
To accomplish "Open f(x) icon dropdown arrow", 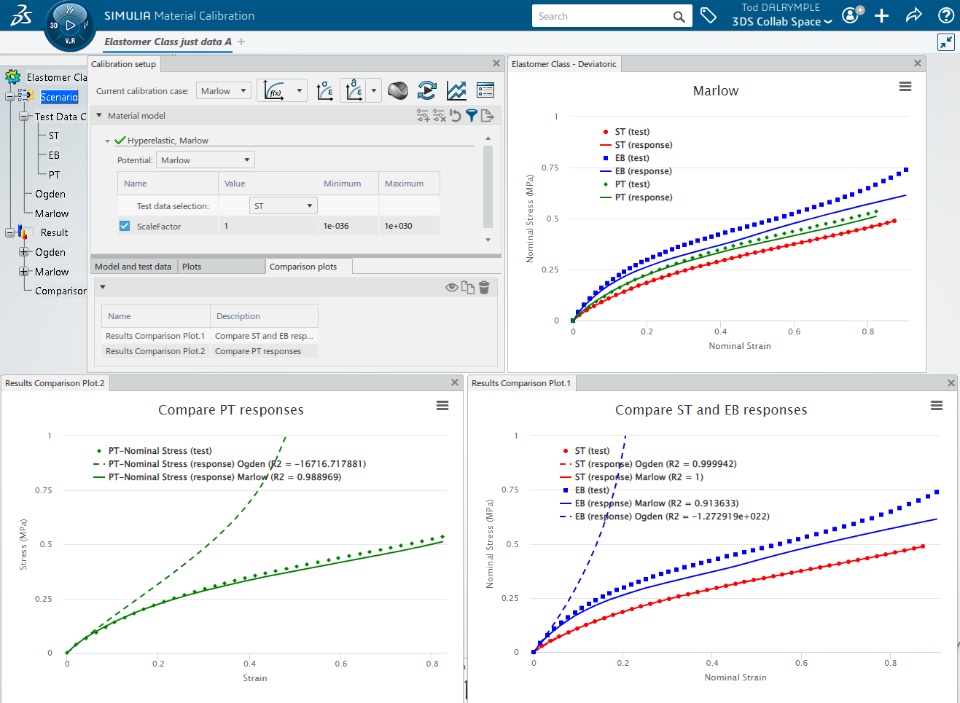I will point(299,91).
